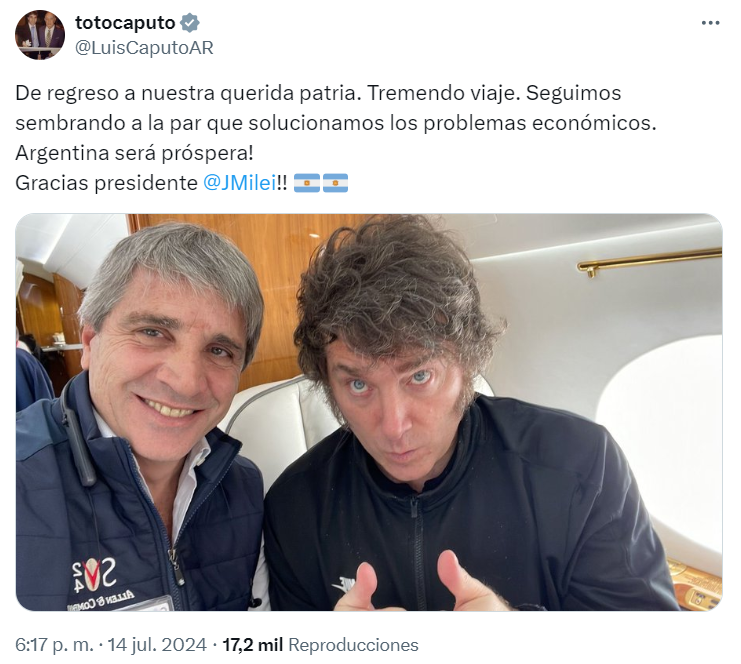Open the @JMilei mention link
This screenshot has height=664, width=741.
pyautogui.click(x=240, y=183)
